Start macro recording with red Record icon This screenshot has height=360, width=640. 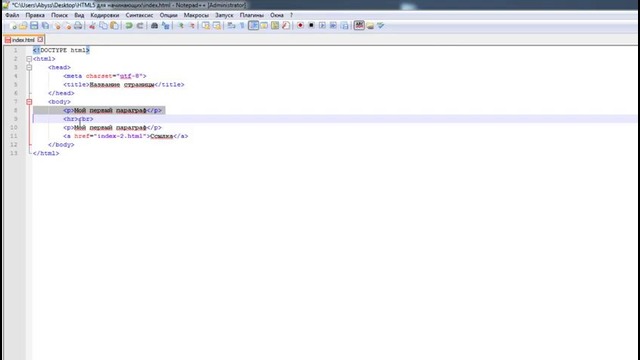[300, 26]
